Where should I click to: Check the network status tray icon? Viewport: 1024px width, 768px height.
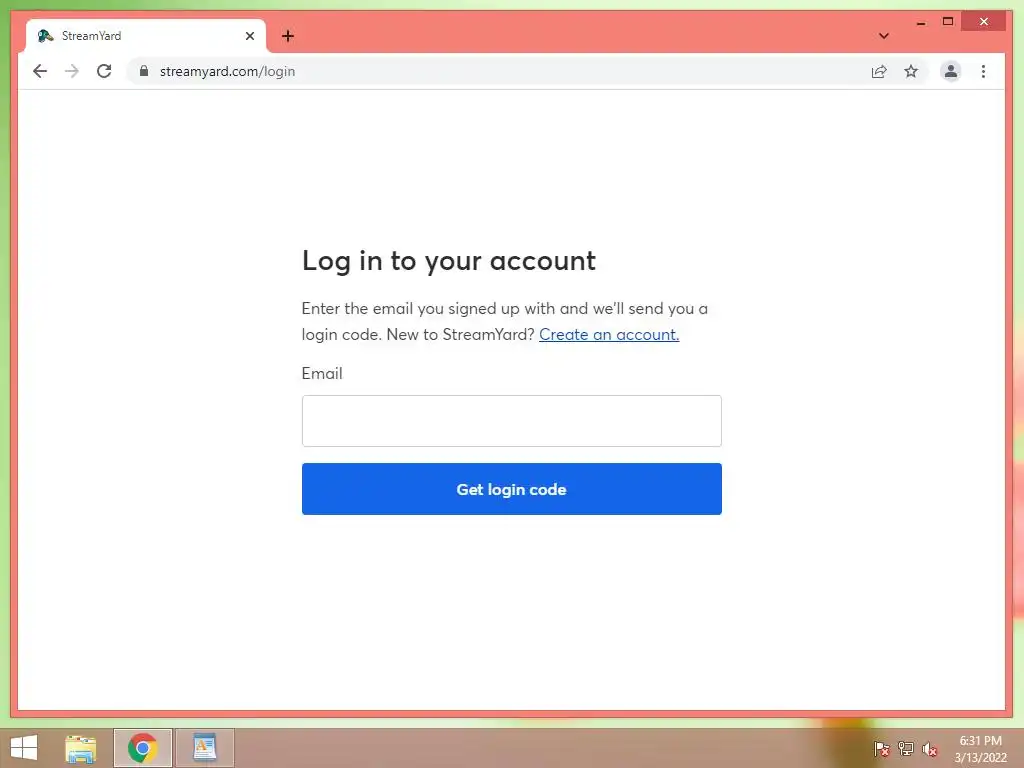(x=906, y=749)
